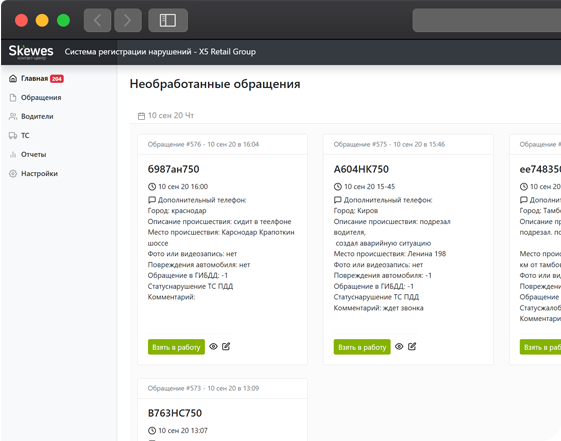
Task: Click the red 204 notification badge
Action: point(57,79)
